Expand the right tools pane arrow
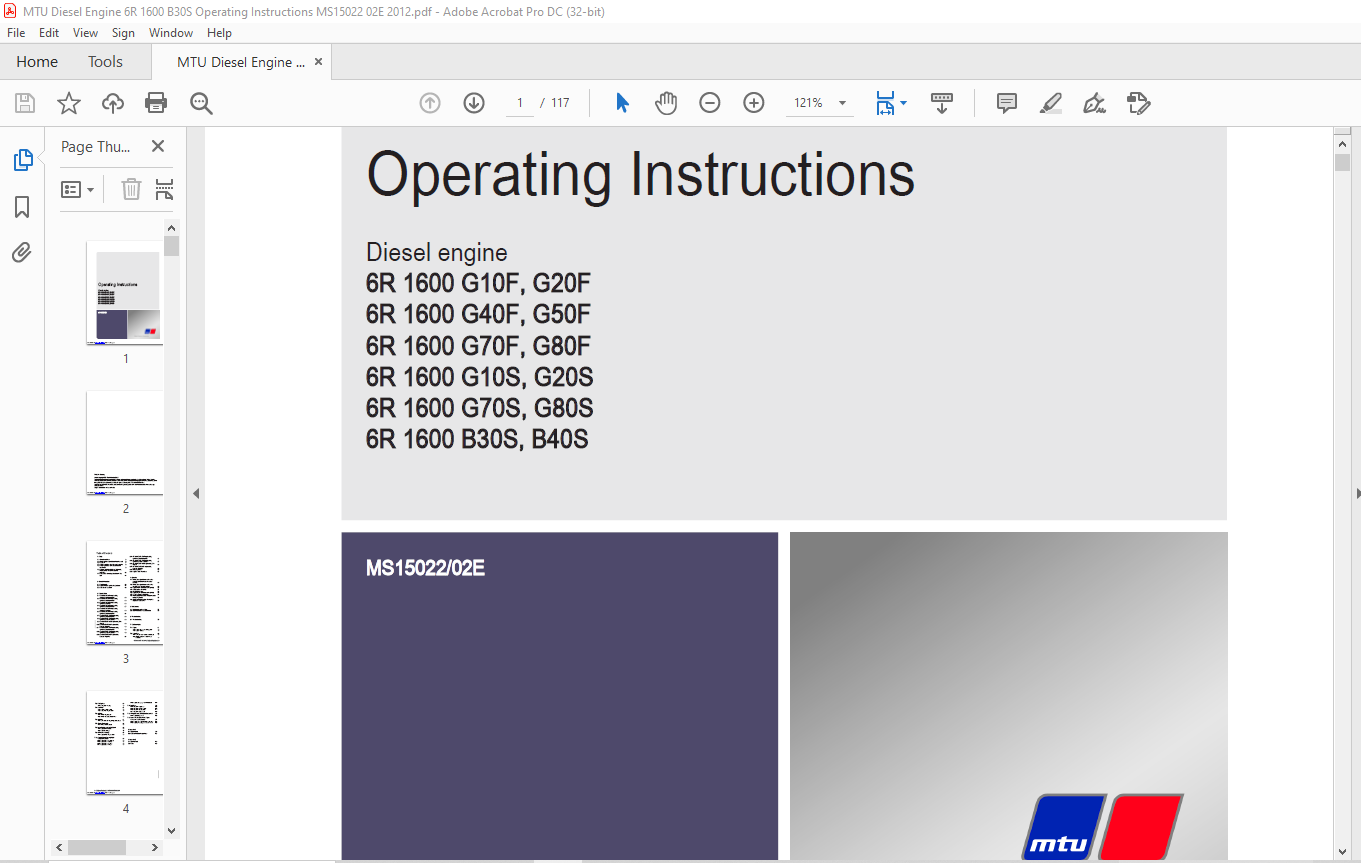Screen dimensions: 1361x863 (1357, 493)
